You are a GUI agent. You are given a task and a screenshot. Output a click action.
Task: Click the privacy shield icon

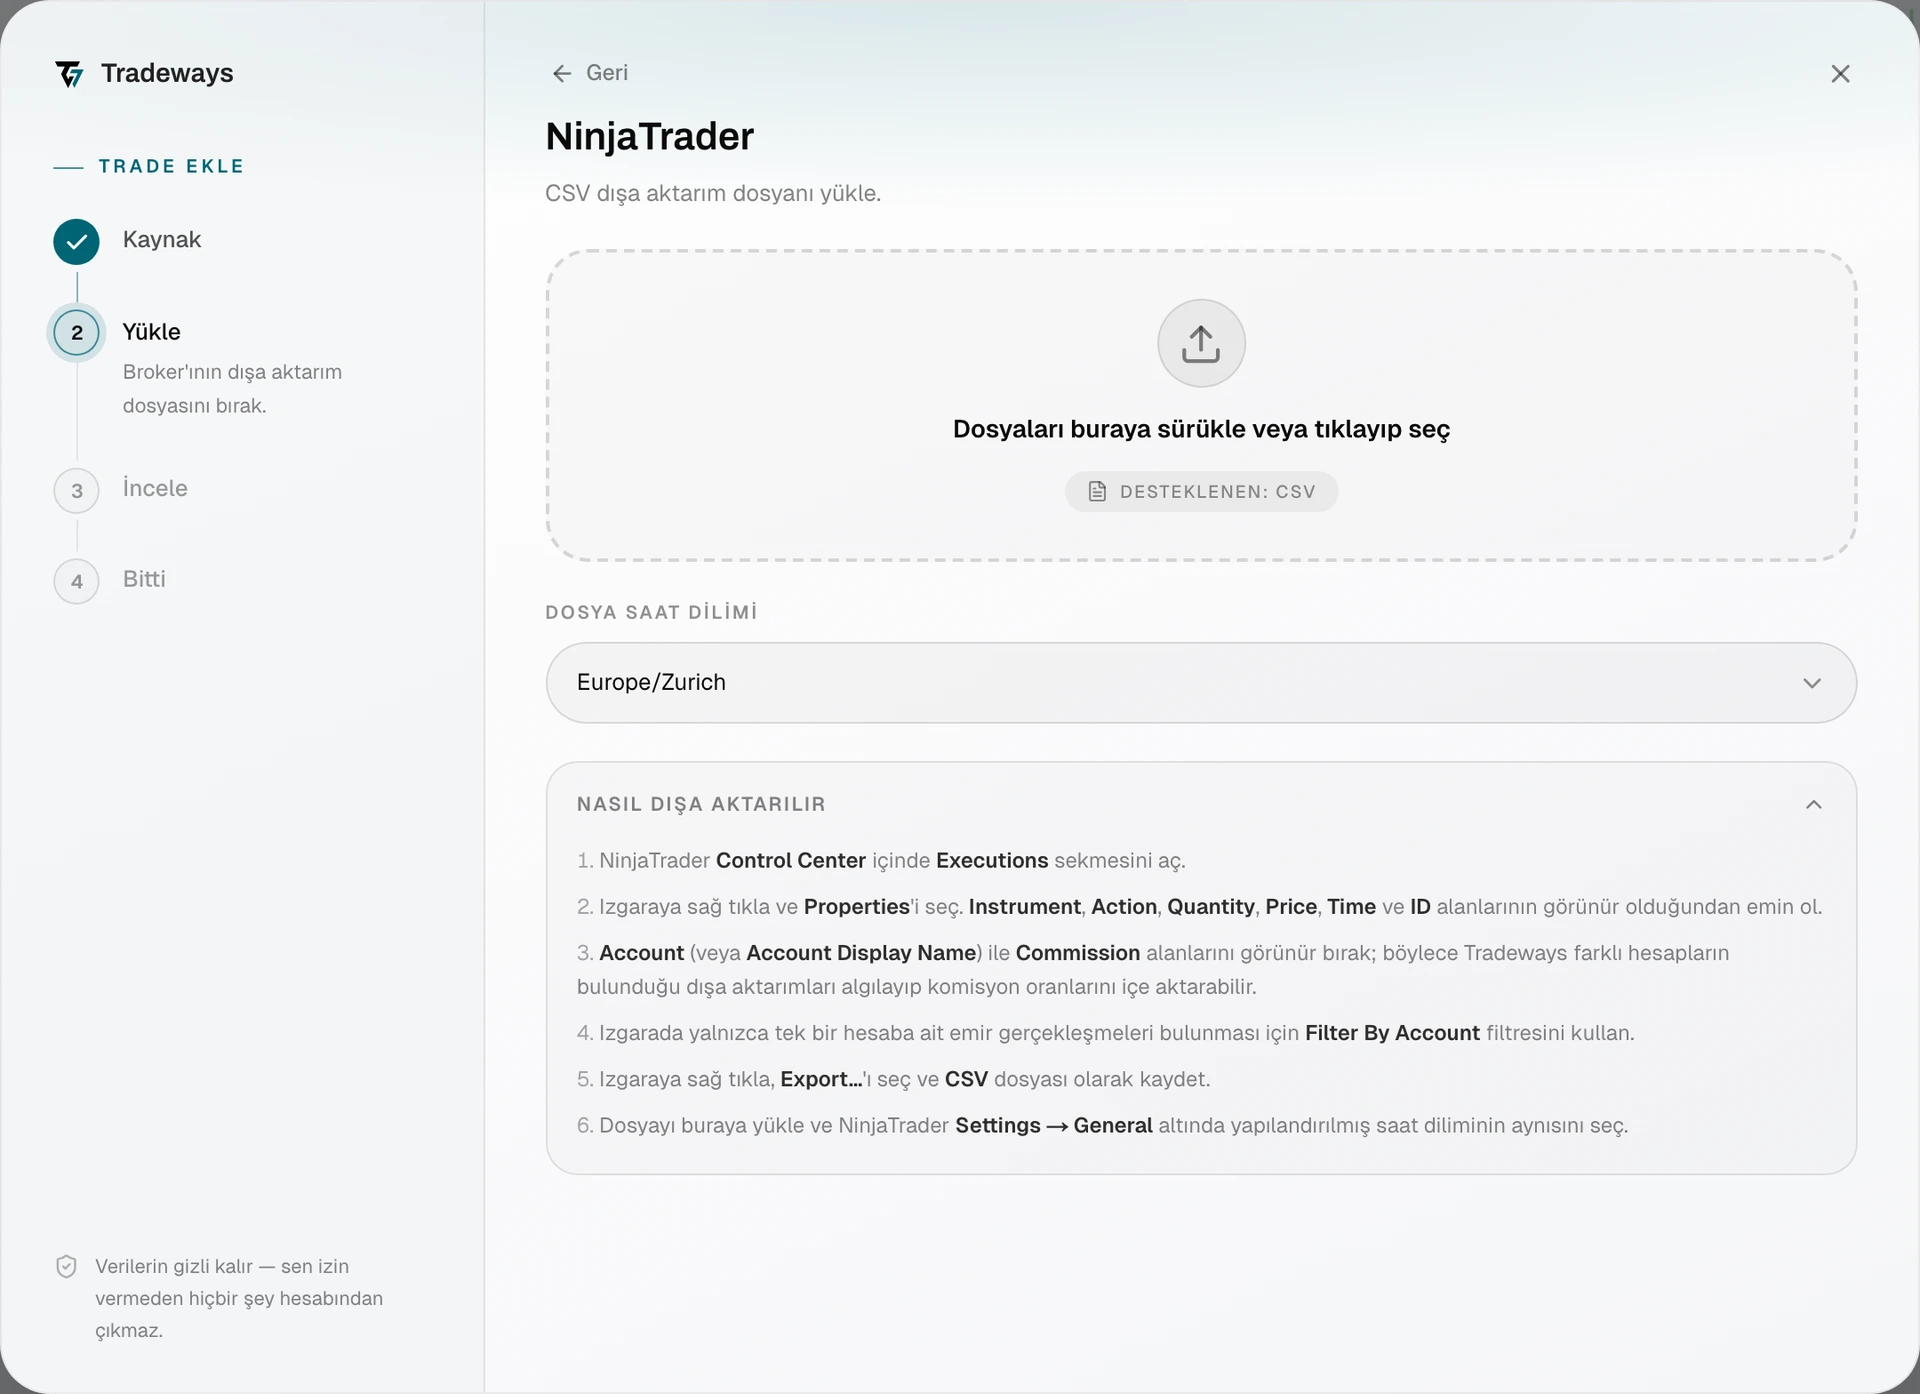tap(66, 1267)
